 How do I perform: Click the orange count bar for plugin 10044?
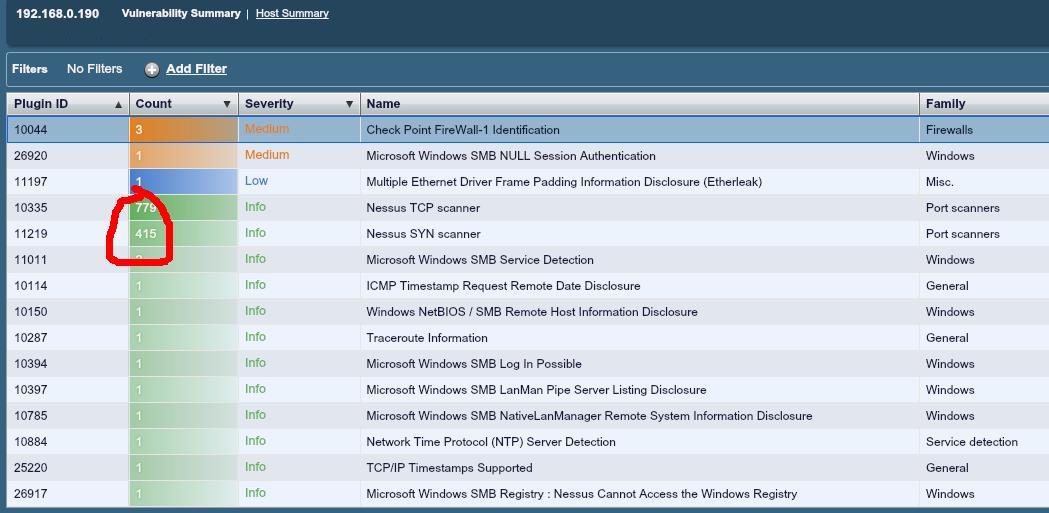coord(183,130)
